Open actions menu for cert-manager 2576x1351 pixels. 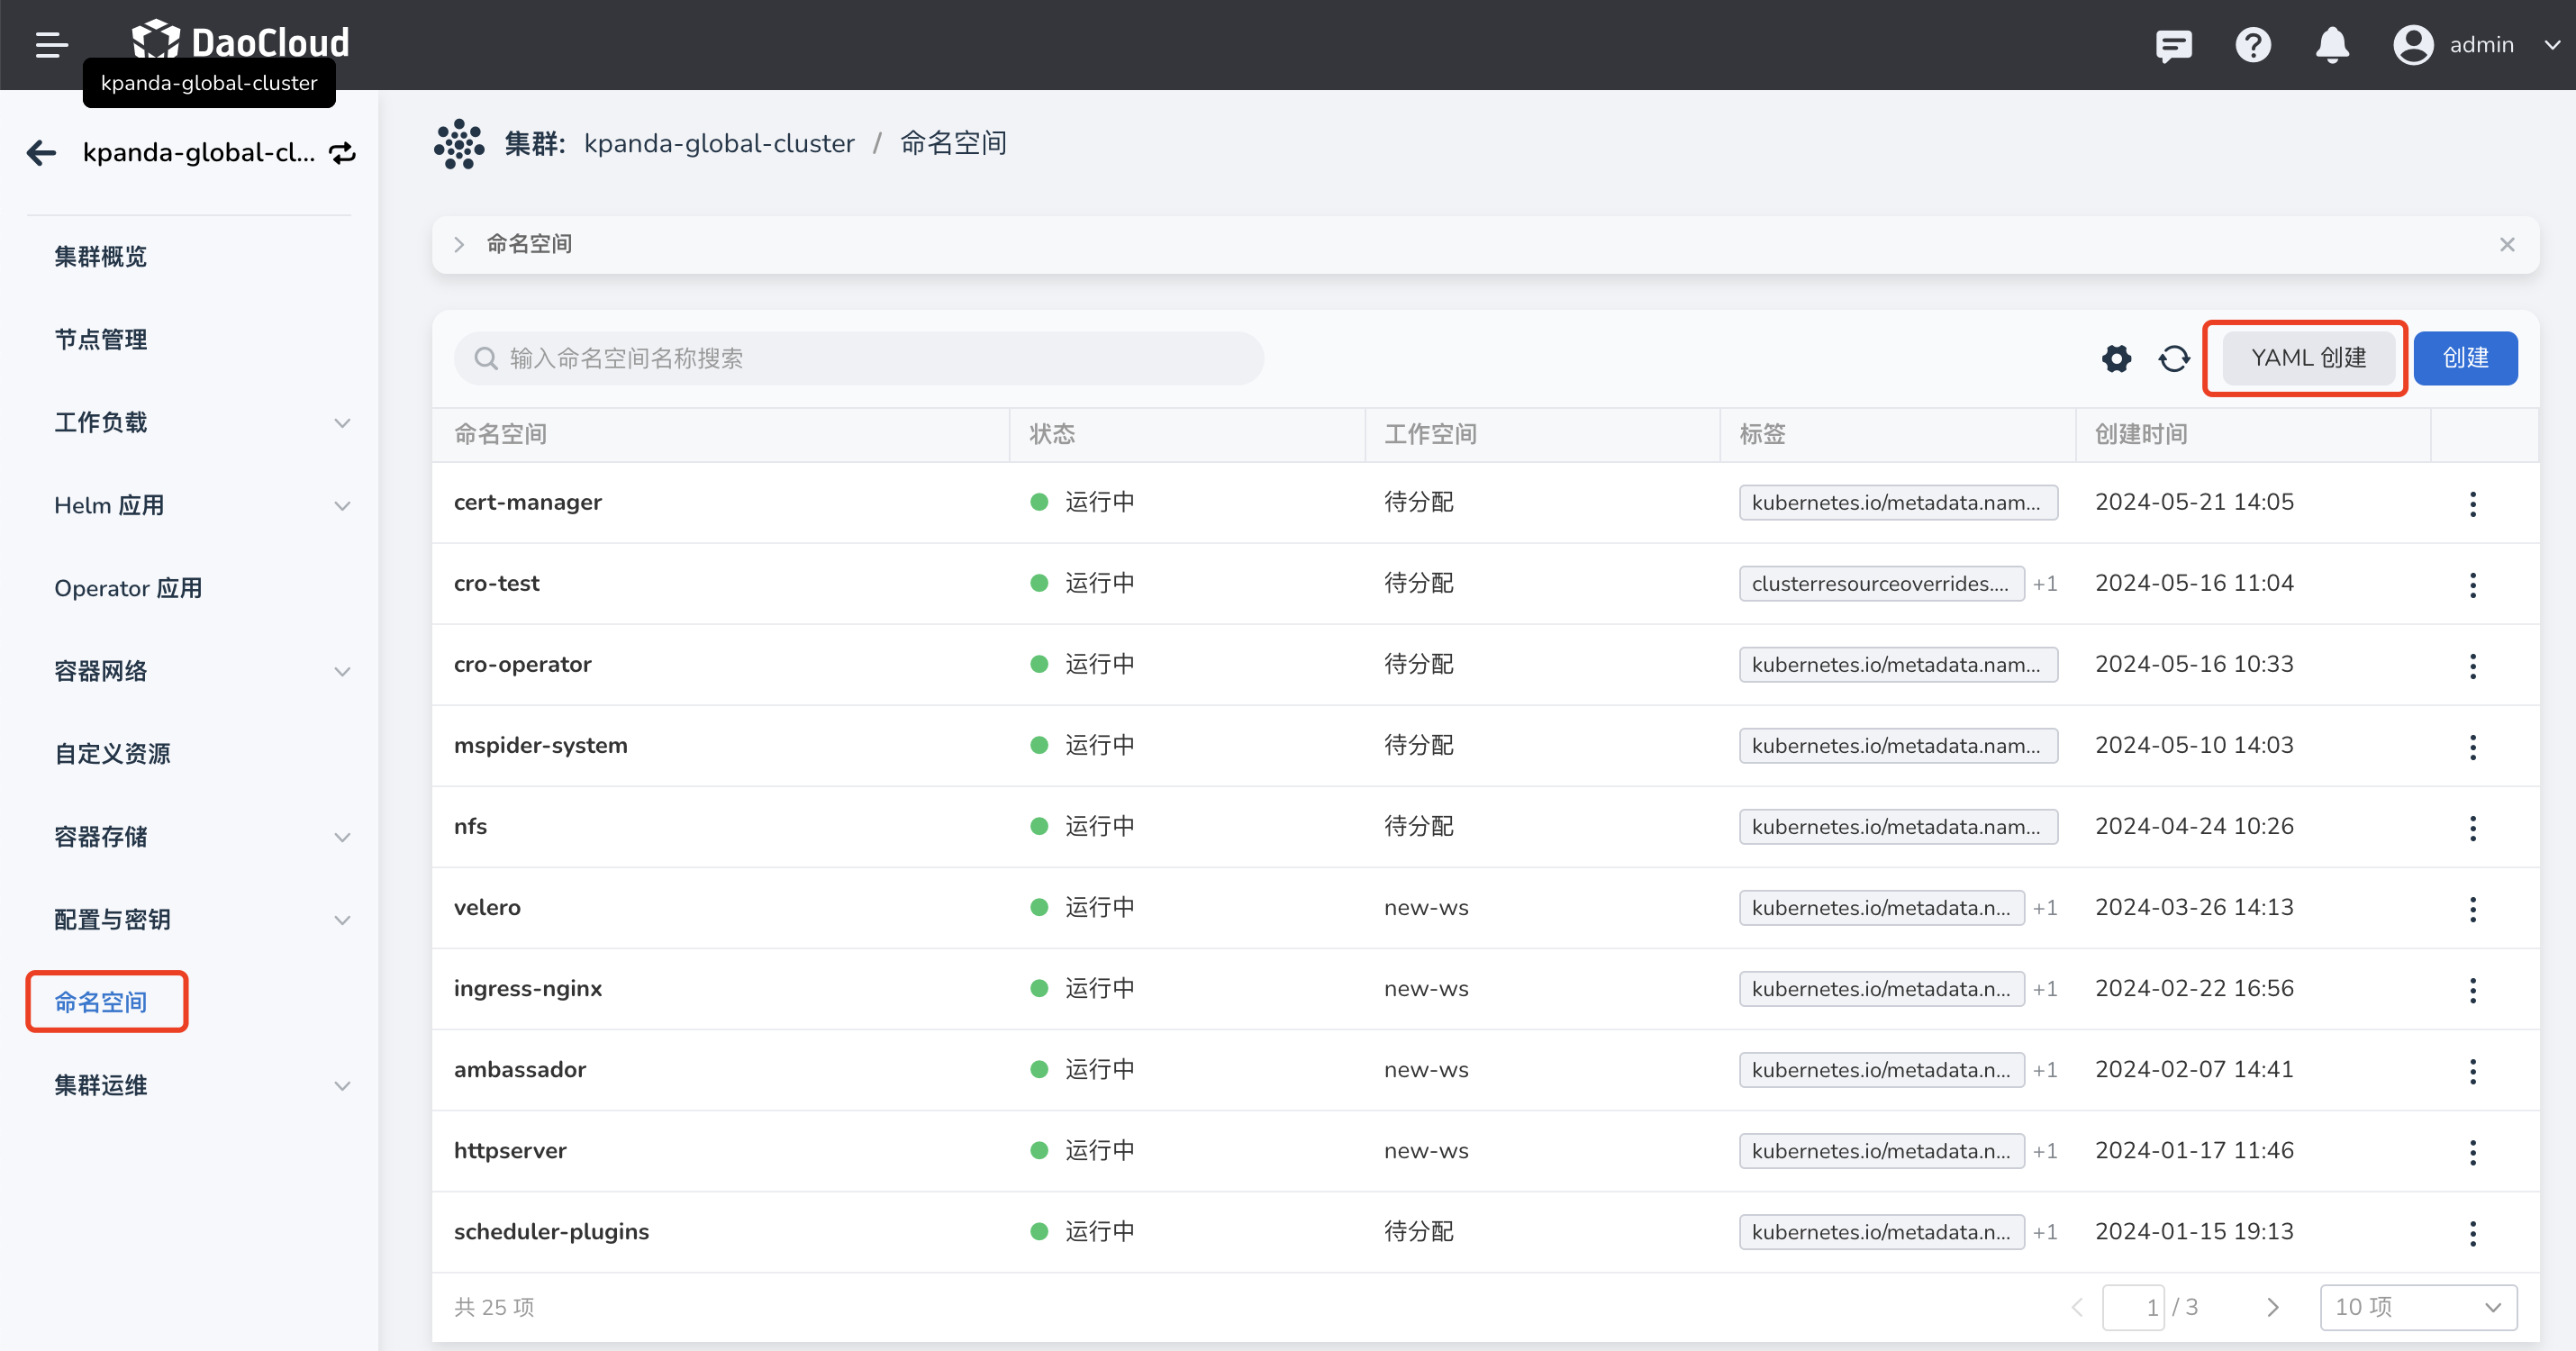(2472, 503)
